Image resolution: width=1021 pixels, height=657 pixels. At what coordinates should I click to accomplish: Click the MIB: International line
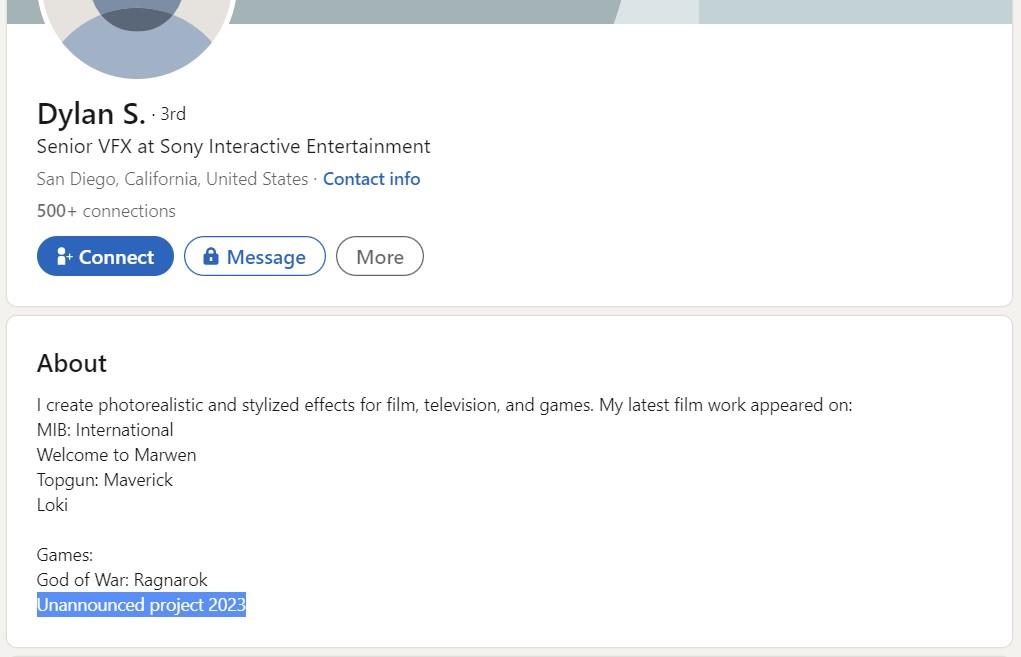point(105,430)
